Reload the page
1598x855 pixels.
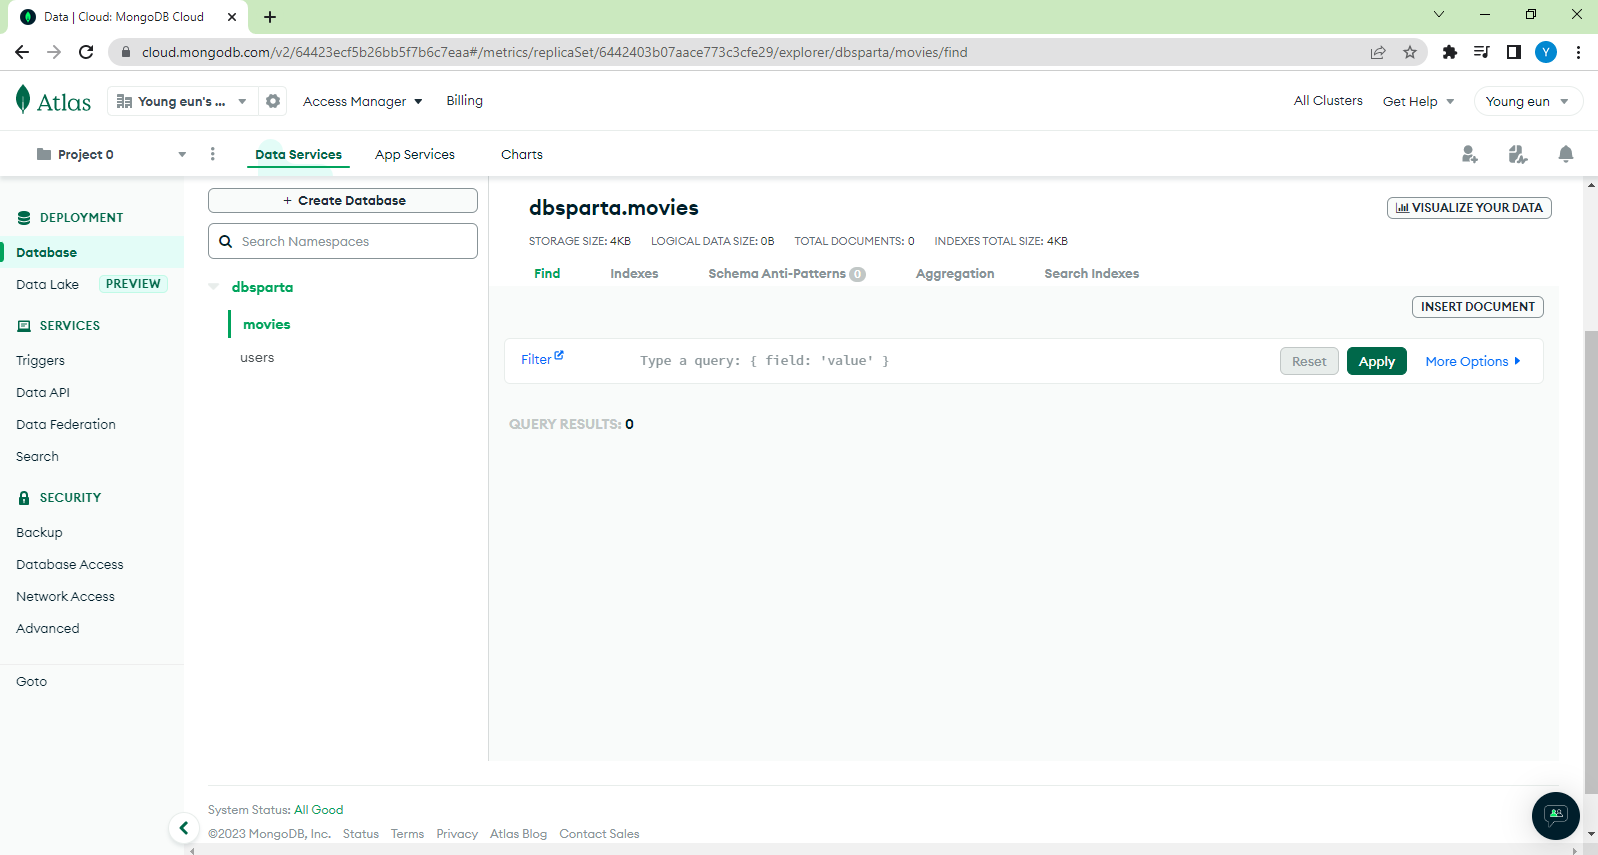click(x=86, y=52)
